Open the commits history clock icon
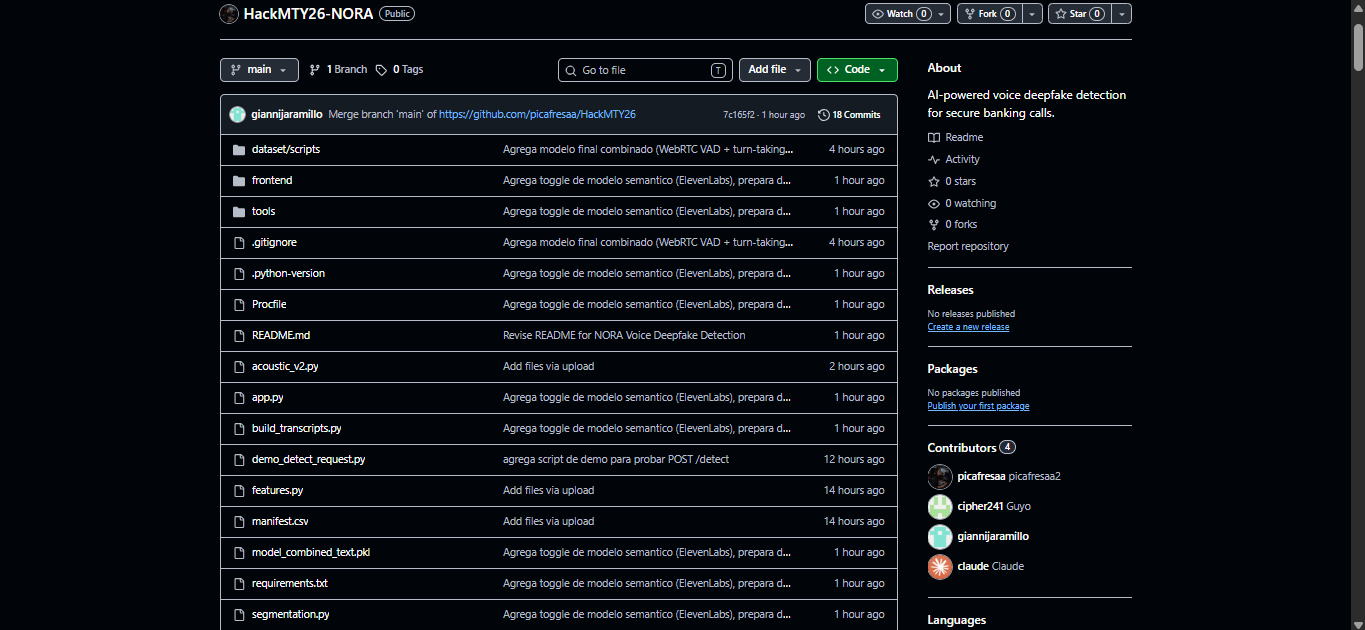 click(x=824, y=115)
